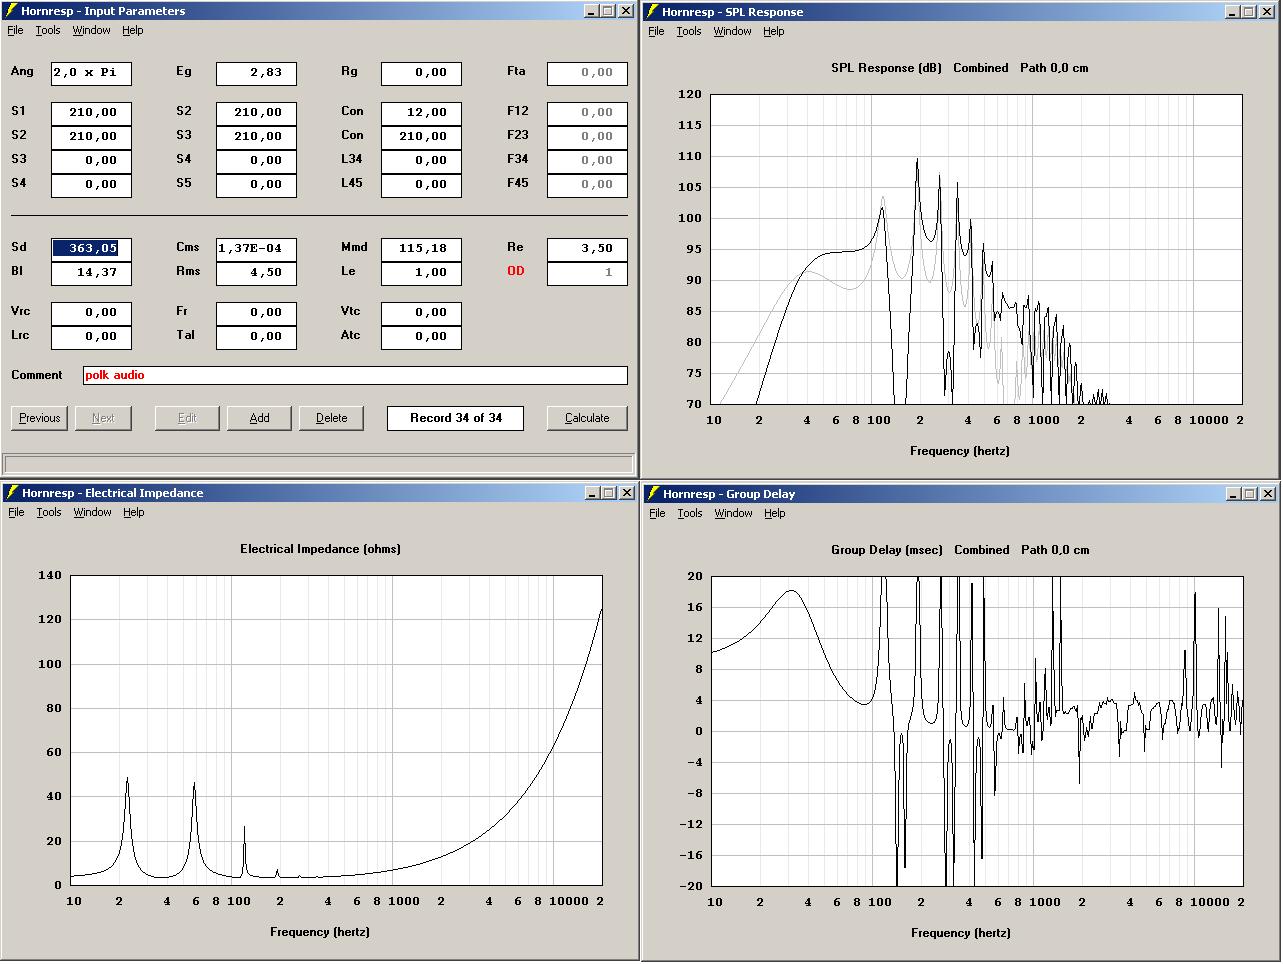Open Tools menu in Electrical Impedance window
The image size is (1283, 964).
tap(49, 512)
